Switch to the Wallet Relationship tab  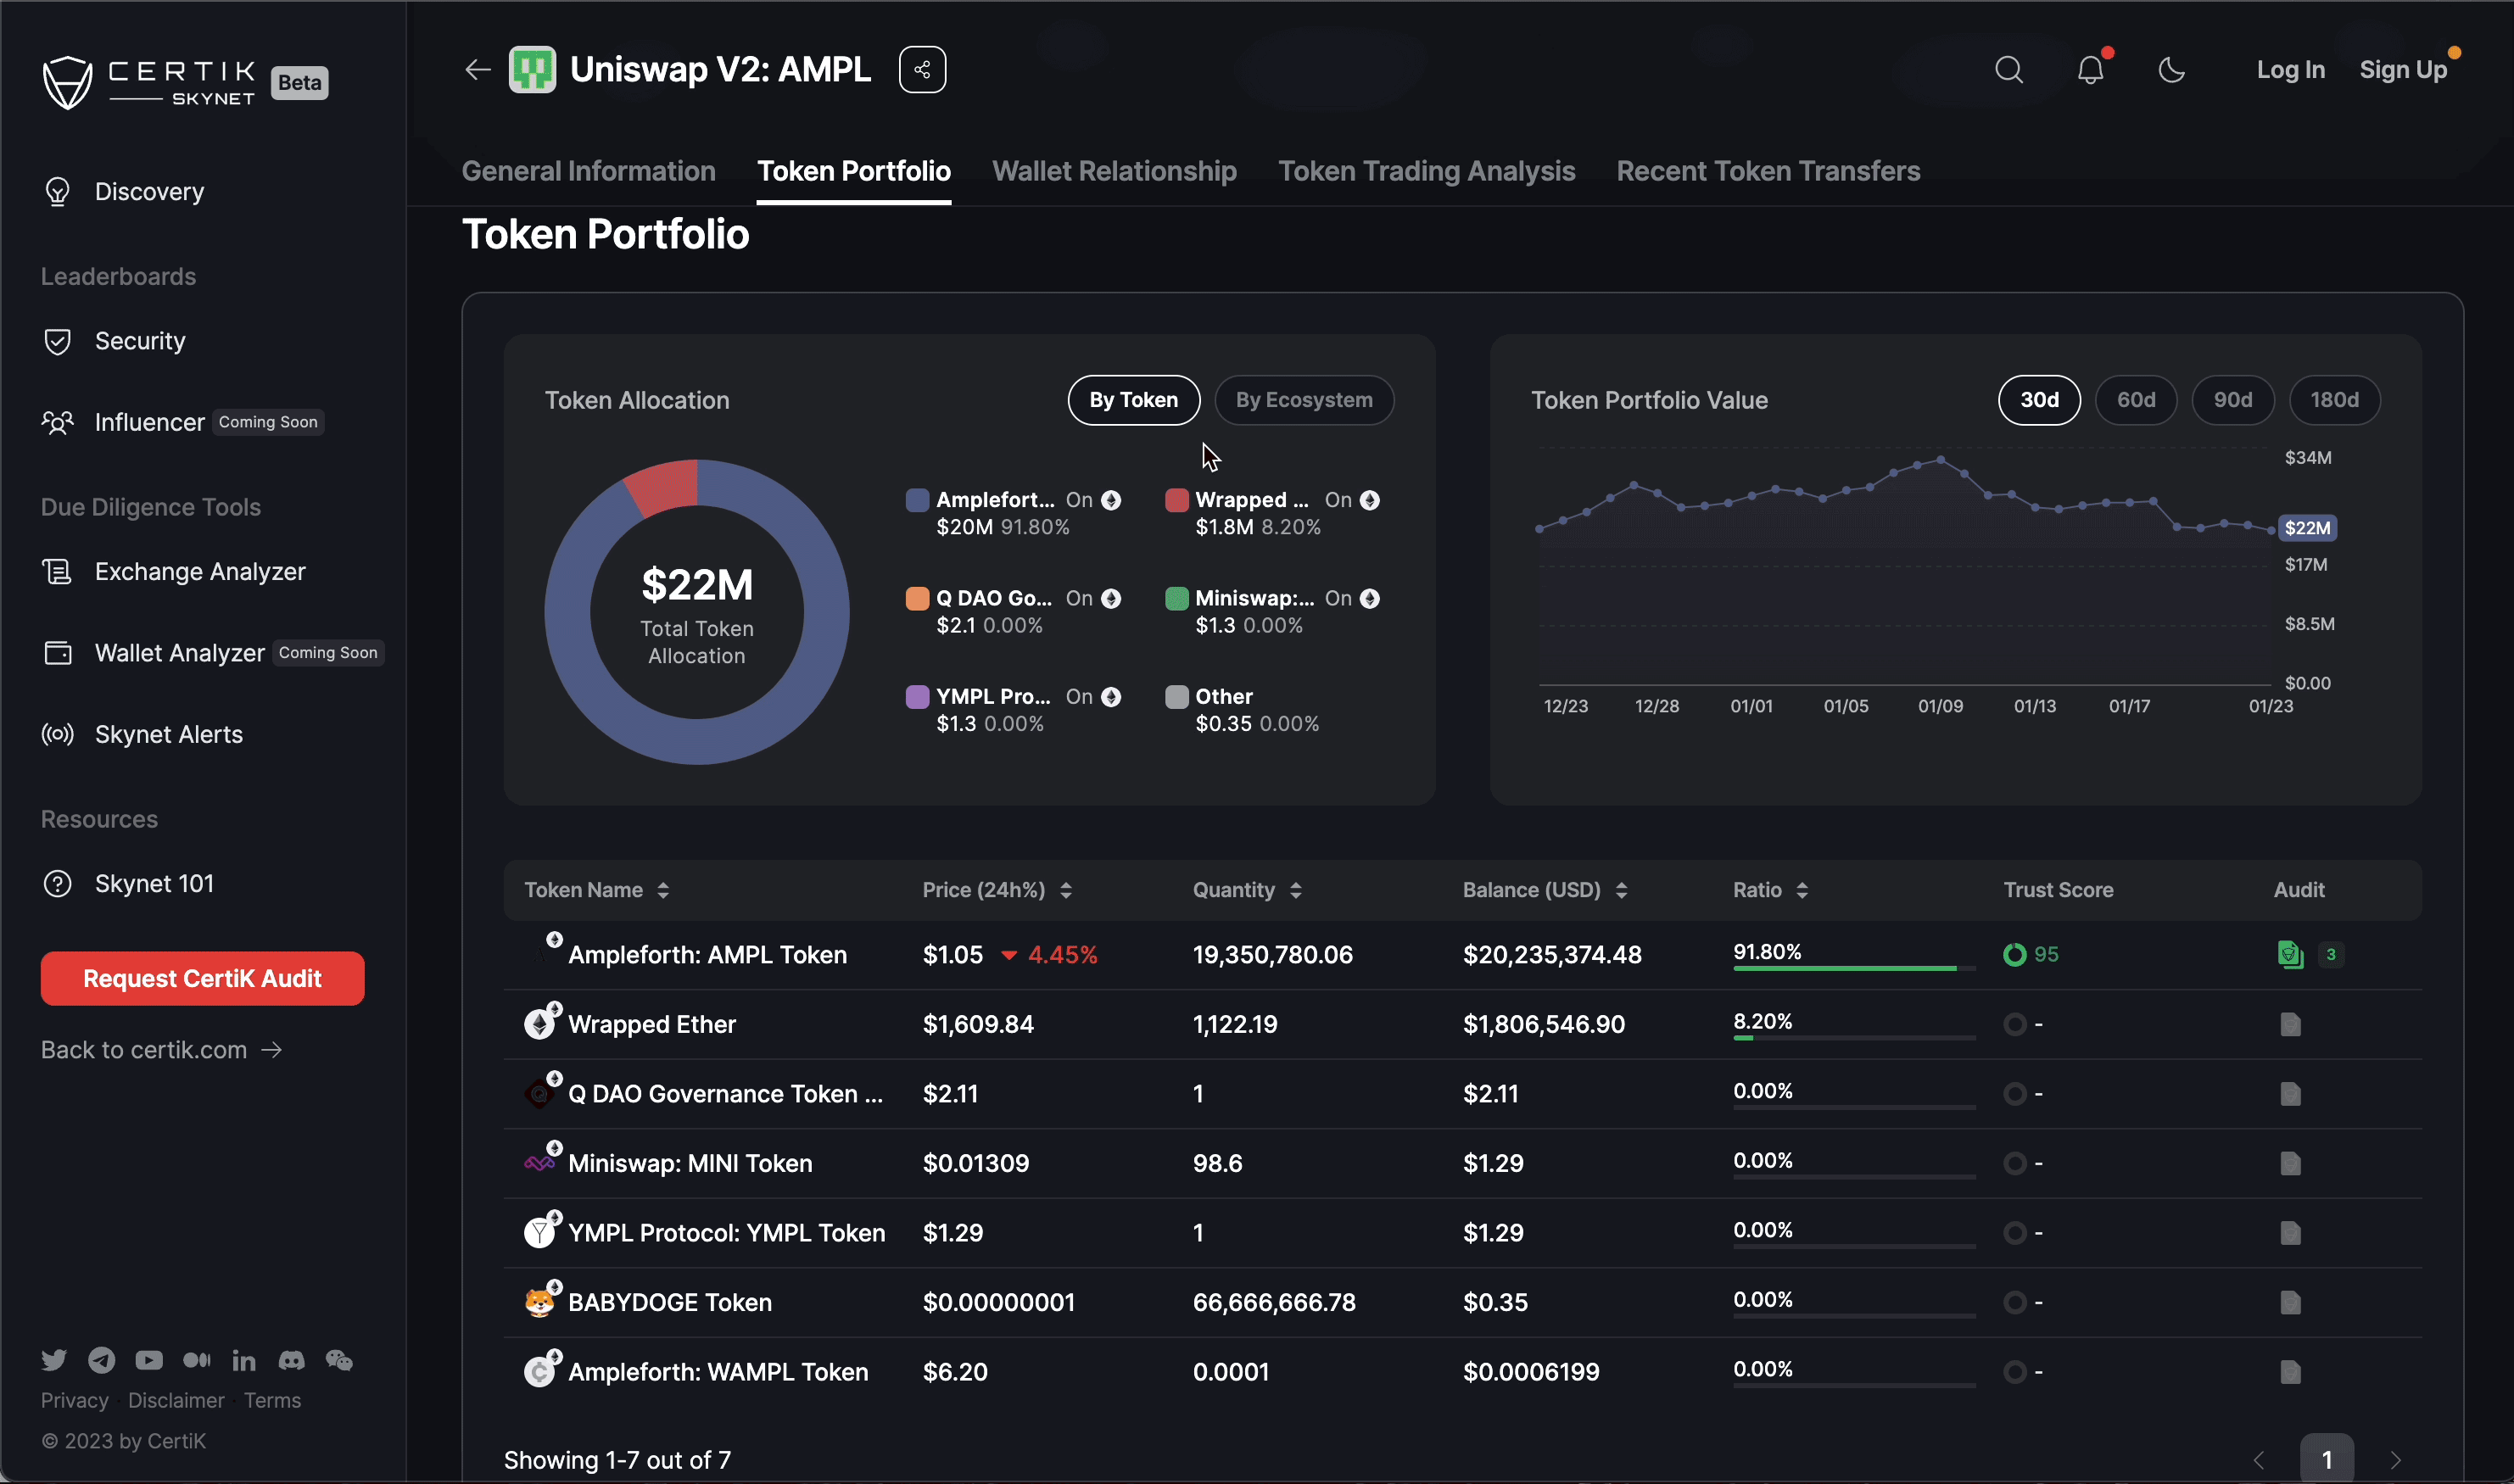pos(1114,171)
